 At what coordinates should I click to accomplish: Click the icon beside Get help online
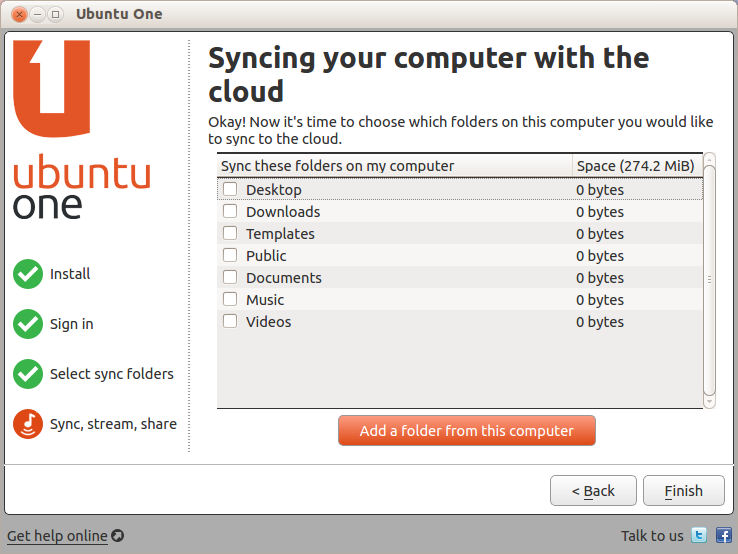tap(117, 536)
